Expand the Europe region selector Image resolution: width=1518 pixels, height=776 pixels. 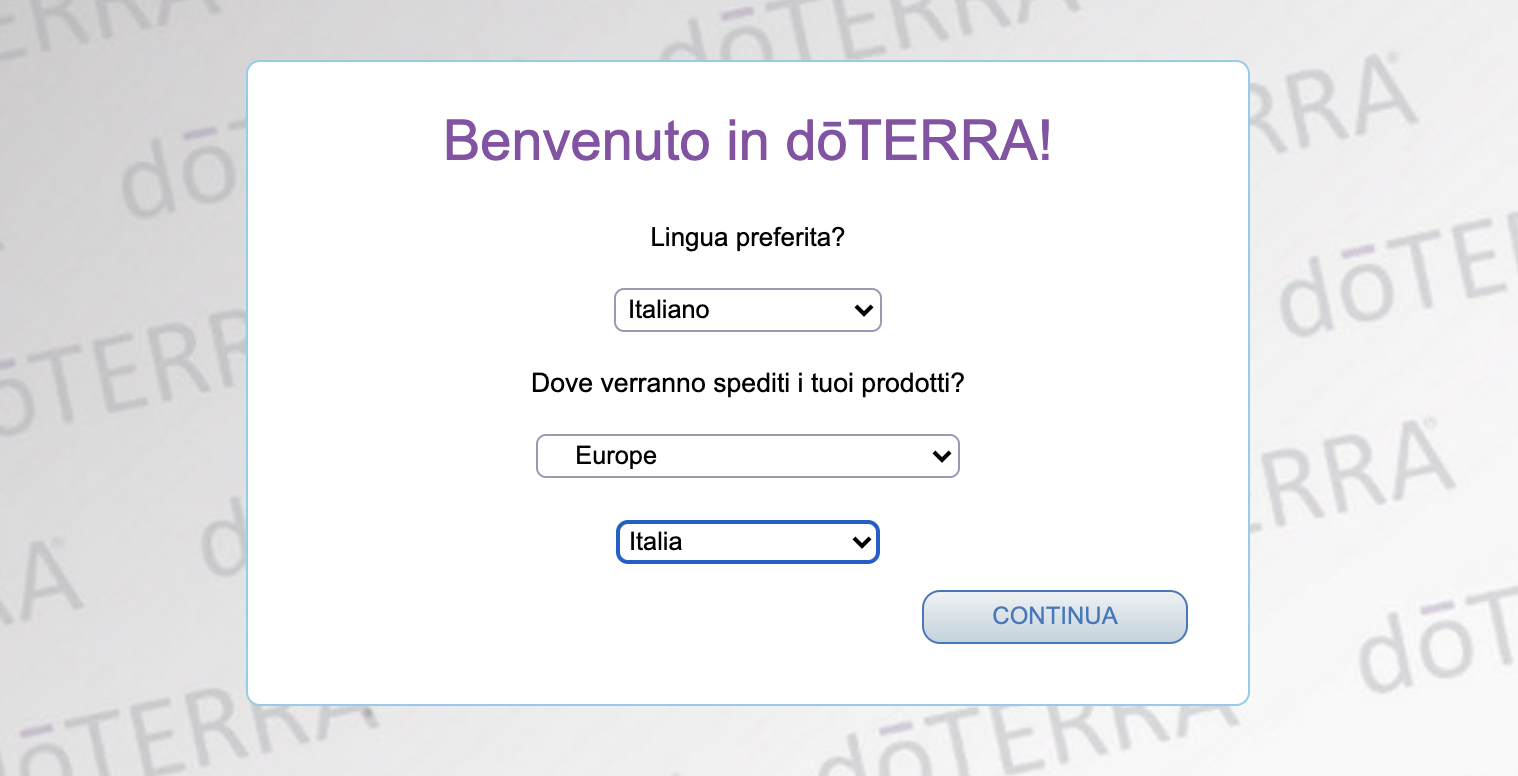748,456
